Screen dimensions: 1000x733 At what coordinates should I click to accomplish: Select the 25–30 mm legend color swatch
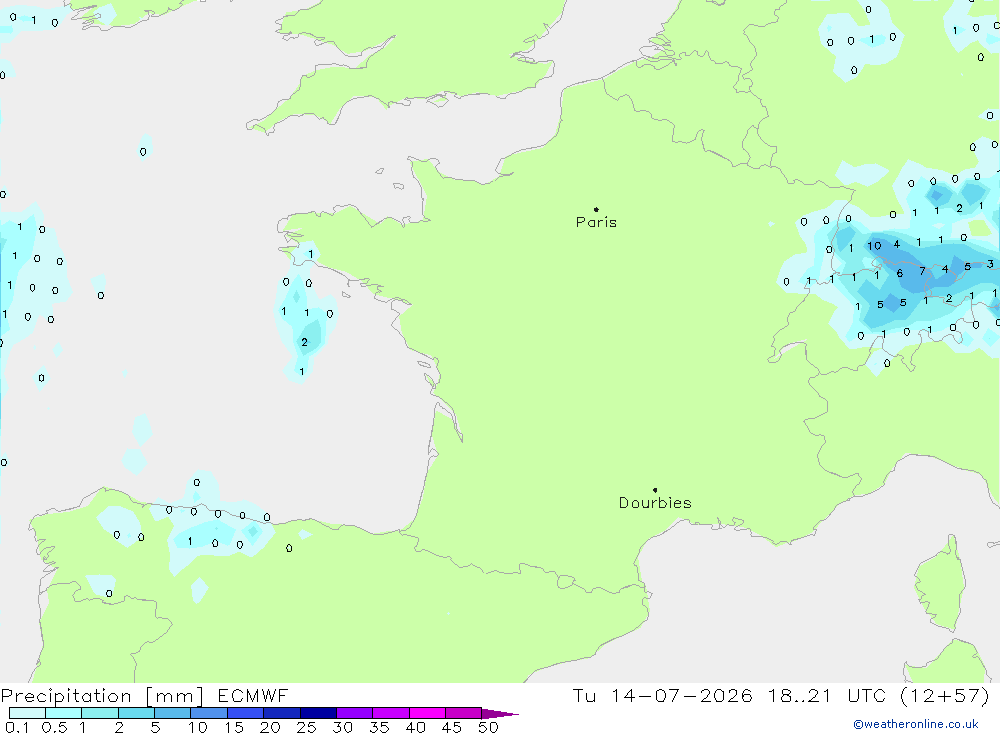click(318, 713)
